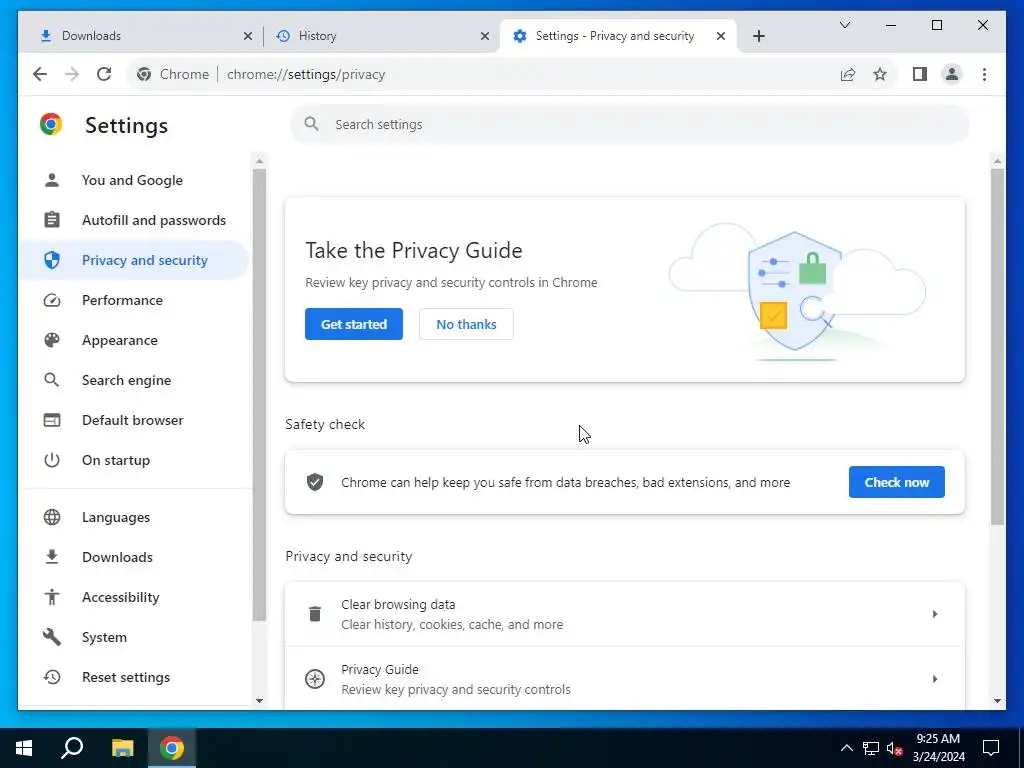The height and width of the screenshot is (768, 1024).
Task: Click the Default browser window icon
Action: (x=52, y=420)
